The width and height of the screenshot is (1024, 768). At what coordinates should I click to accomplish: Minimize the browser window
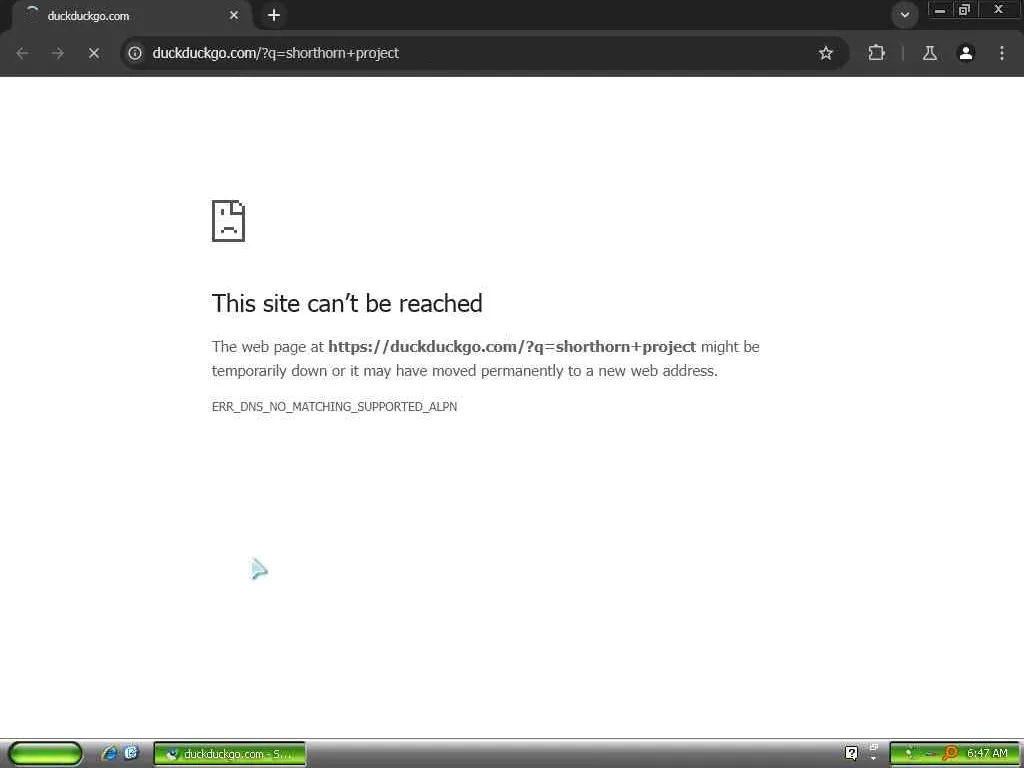(940, 10)
